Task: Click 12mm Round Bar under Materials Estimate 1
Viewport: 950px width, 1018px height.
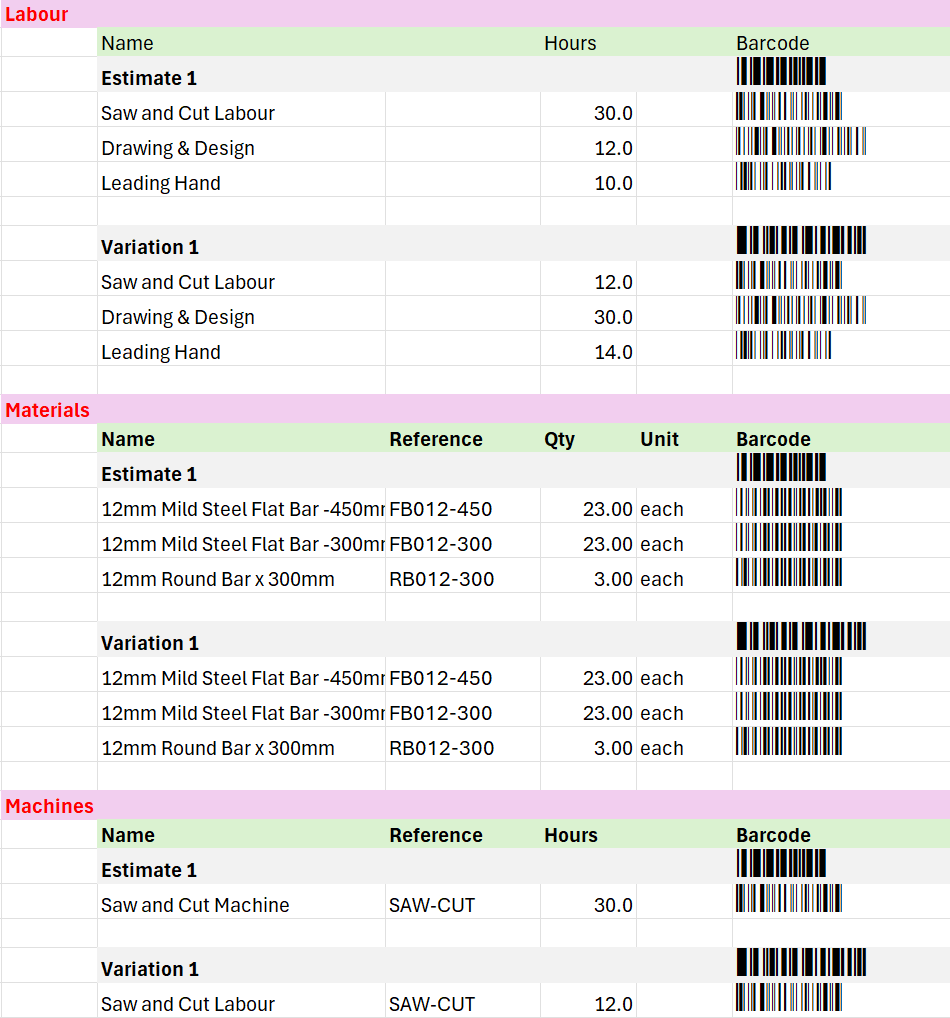Action: (218, 579)
